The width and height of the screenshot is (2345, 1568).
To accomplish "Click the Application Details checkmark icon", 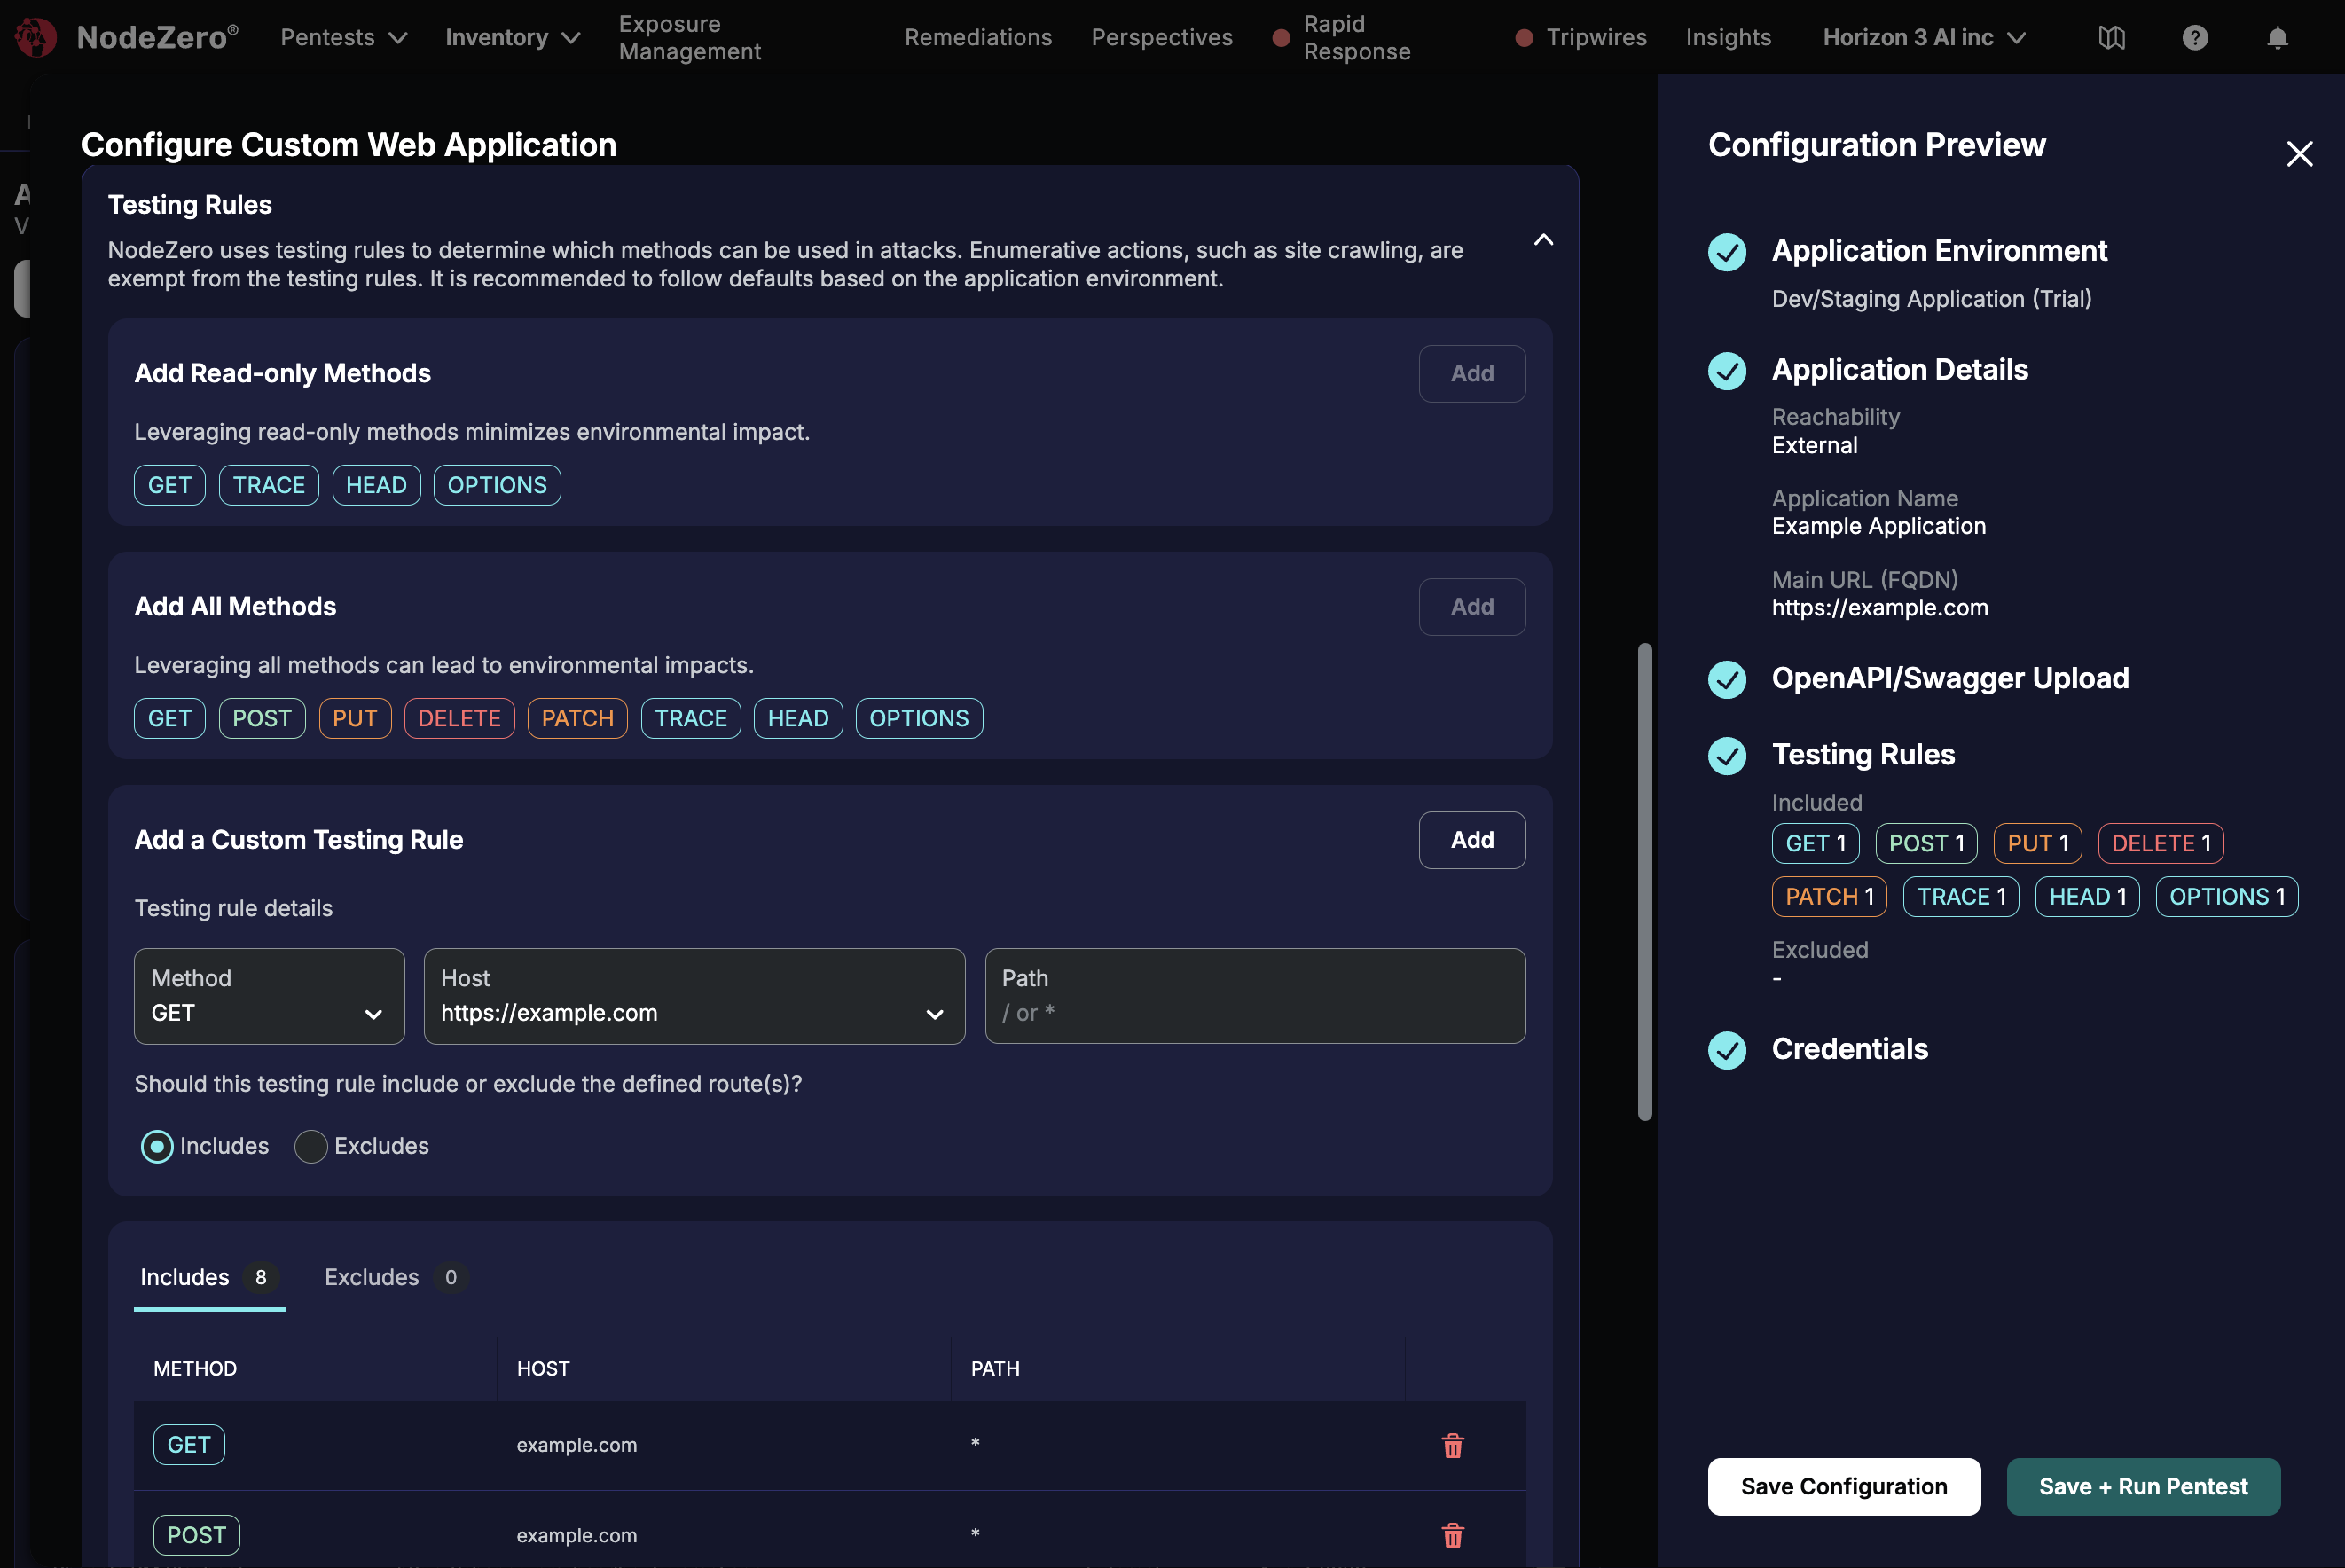I will click(x=1727, y=371).
